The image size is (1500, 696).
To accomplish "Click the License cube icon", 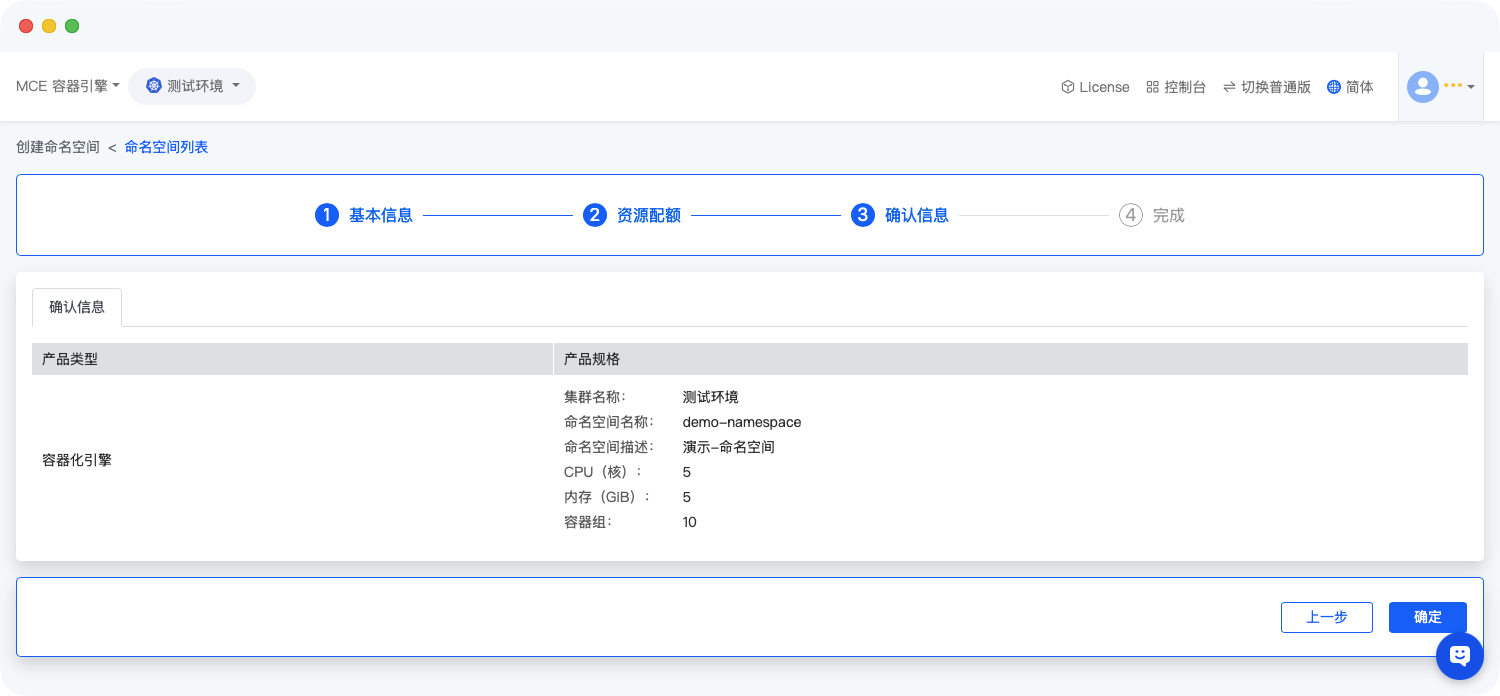I will coord(1067,87).
